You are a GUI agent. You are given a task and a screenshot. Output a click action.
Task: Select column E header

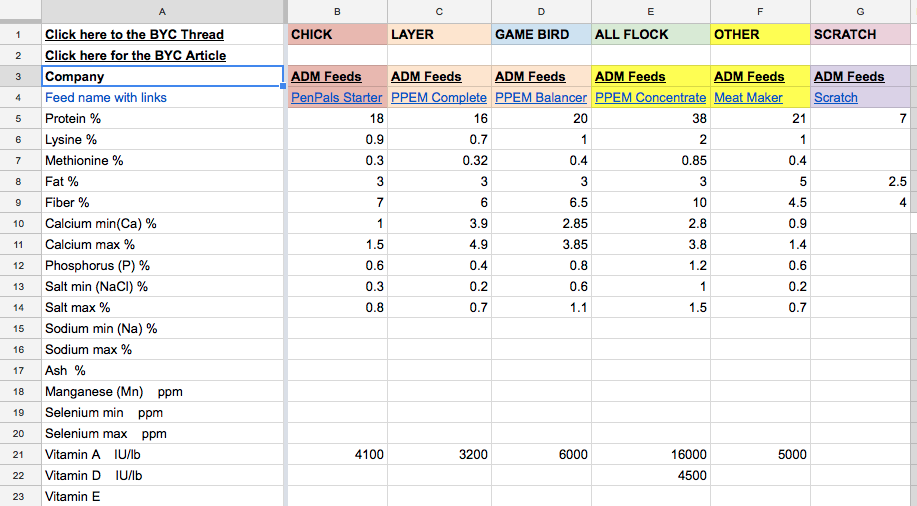click(650, 10)
